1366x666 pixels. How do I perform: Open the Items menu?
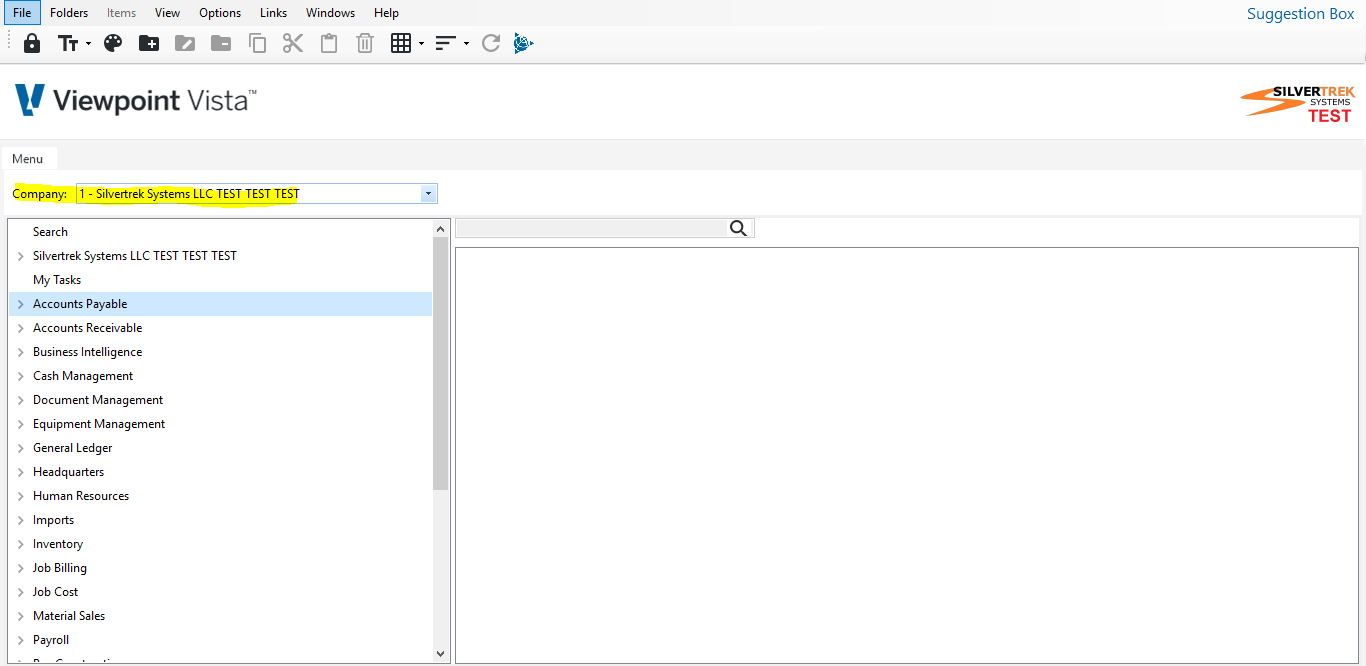pyautogui.click(x=121, y=13)
